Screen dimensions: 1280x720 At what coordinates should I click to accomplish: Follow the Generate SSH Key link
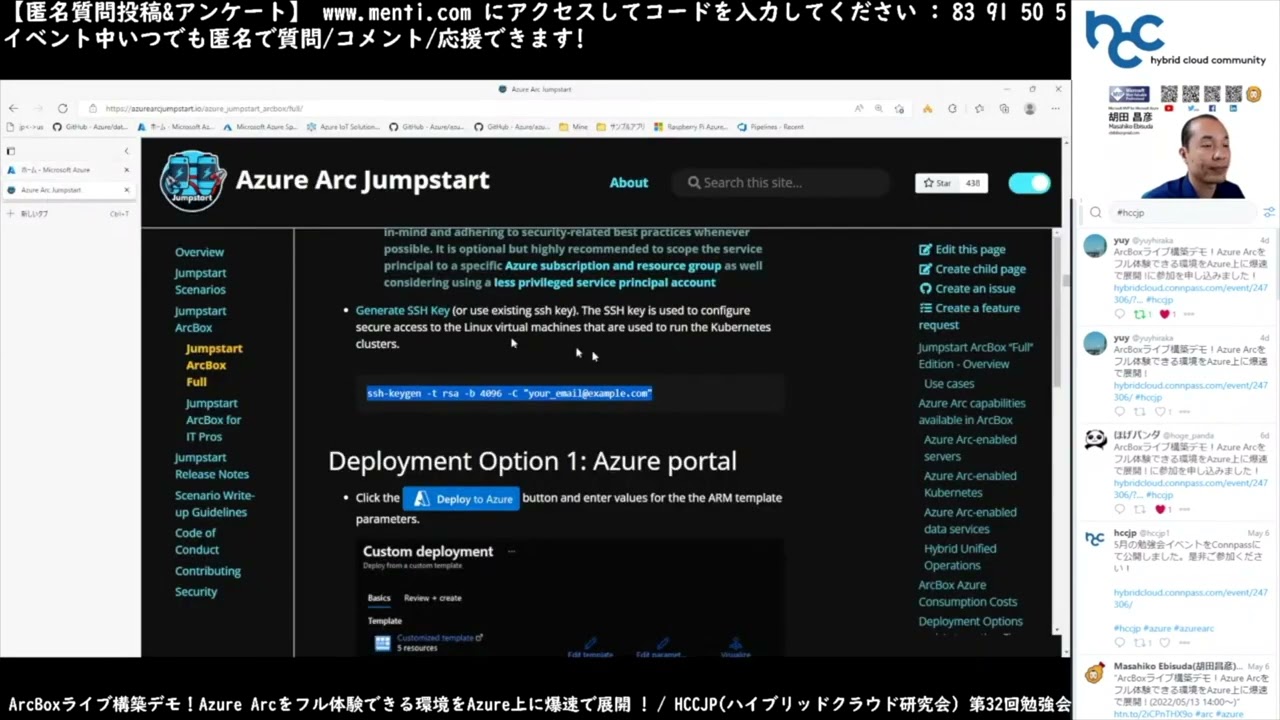tap(403, 310)
